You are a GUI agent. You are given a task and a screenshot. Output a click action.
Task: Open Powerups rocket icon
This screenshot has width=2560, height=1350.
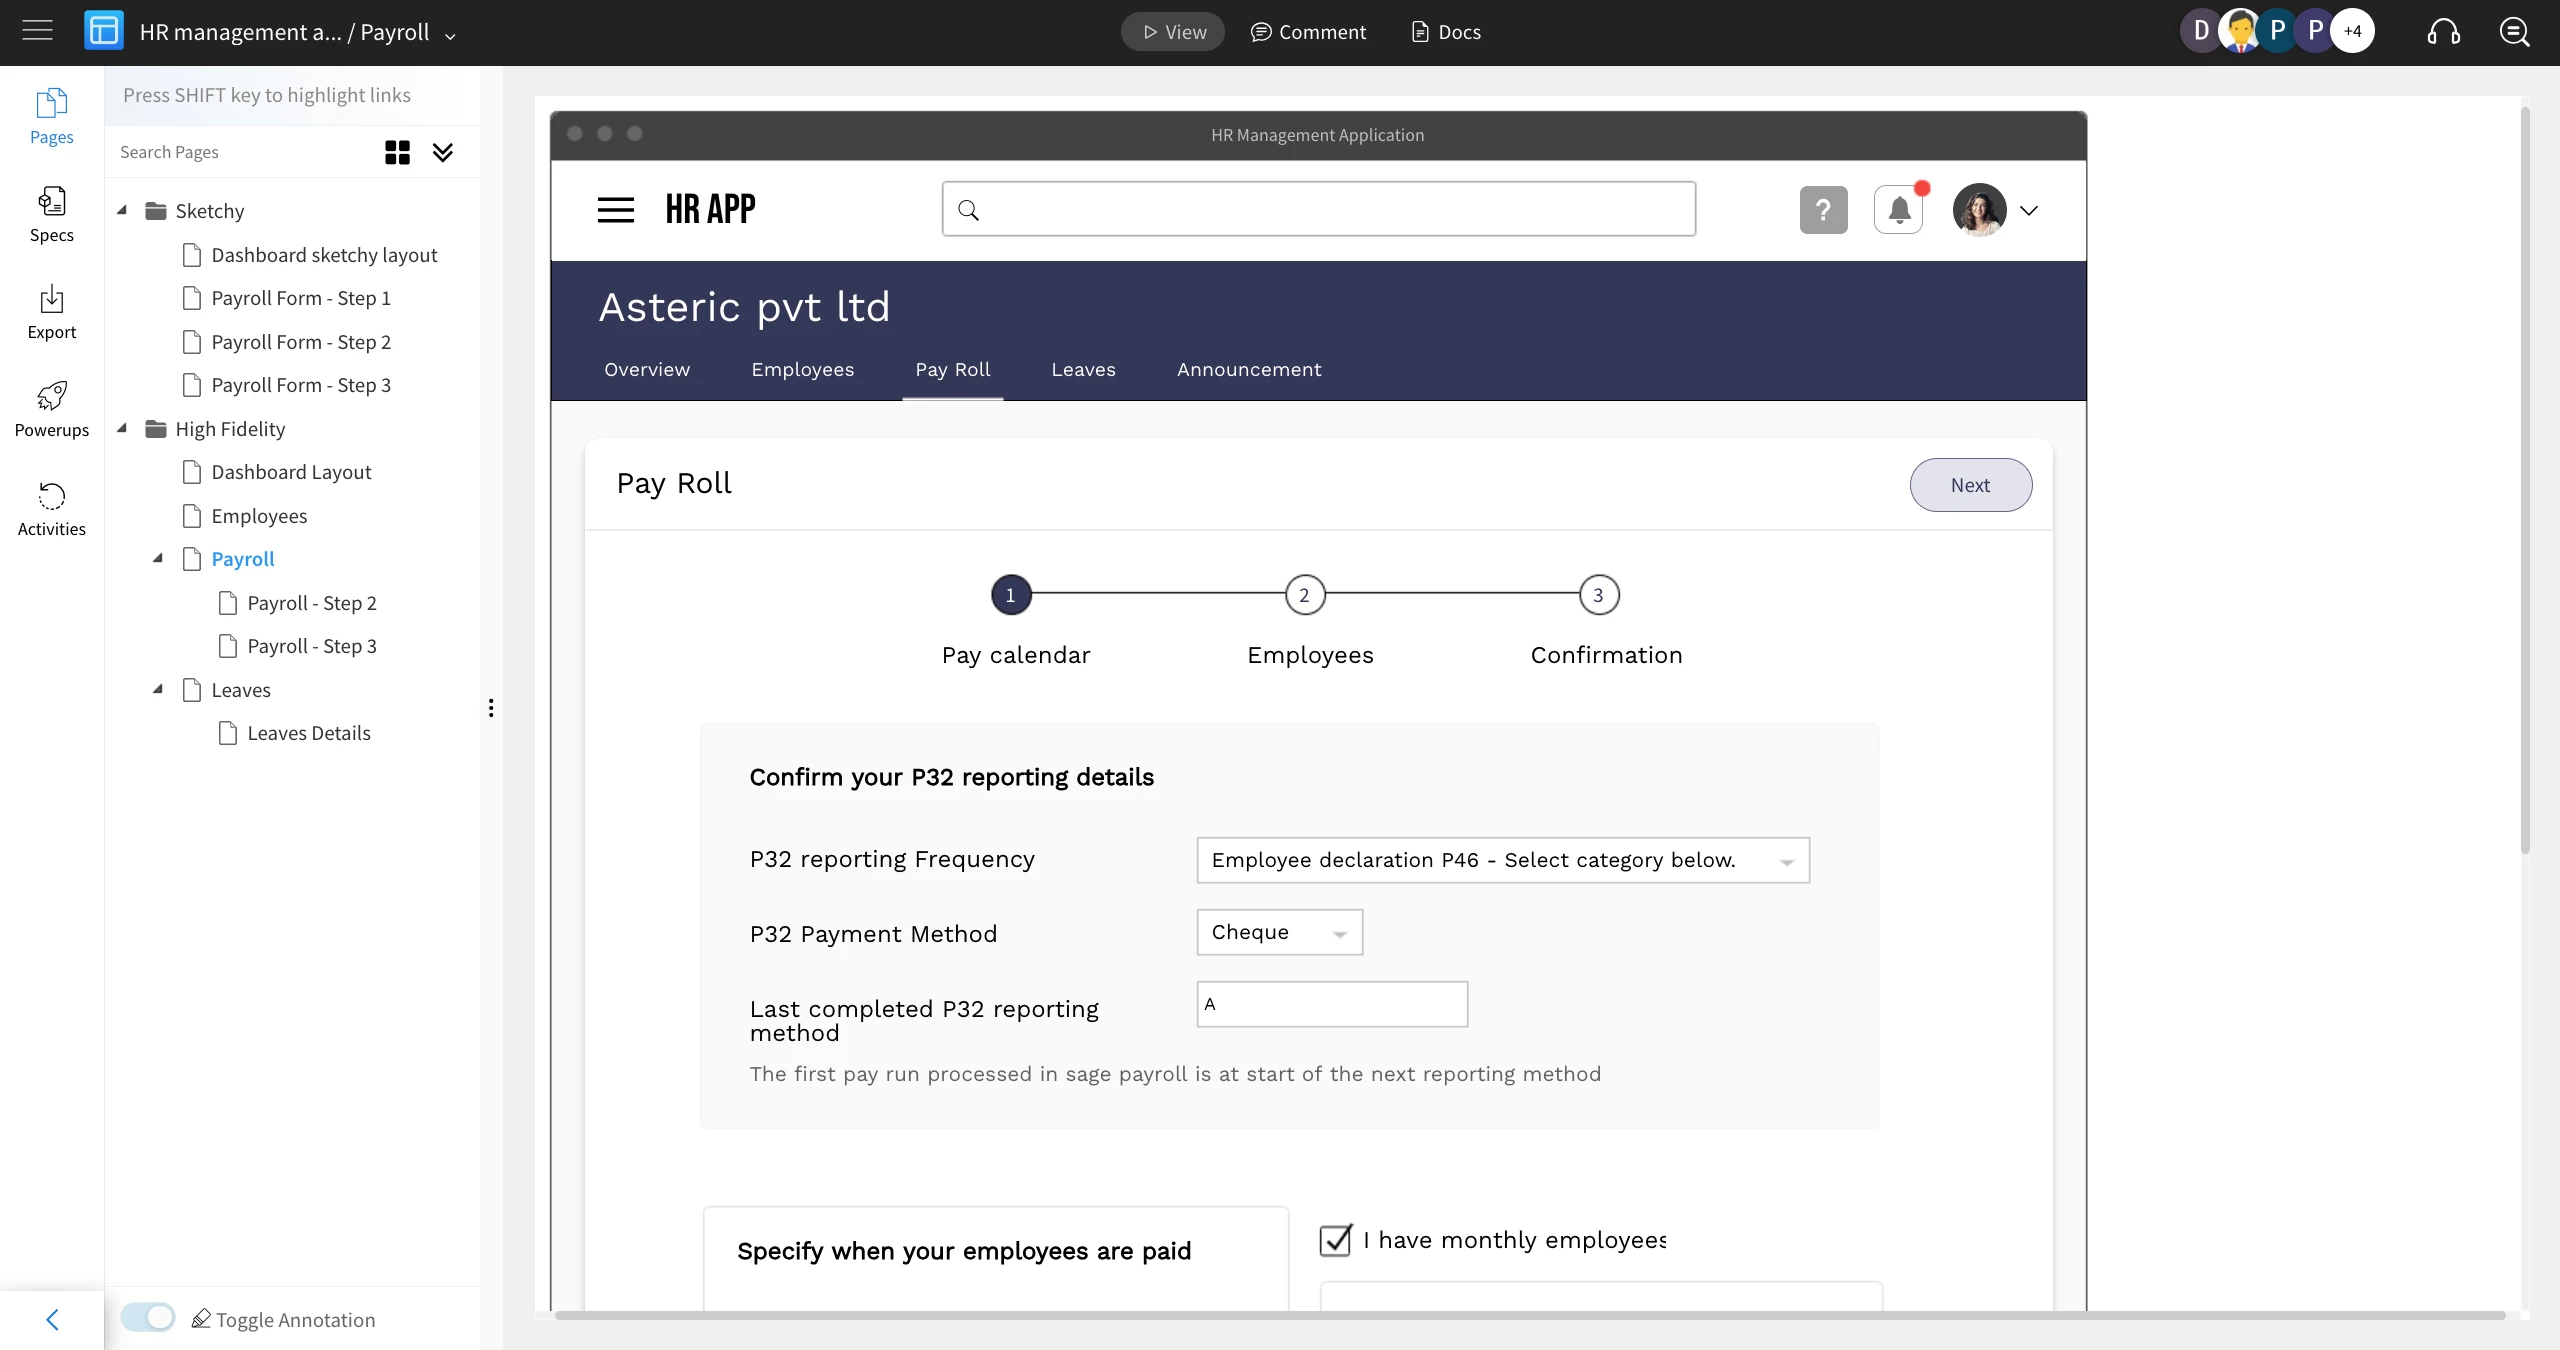coord(51,408)
